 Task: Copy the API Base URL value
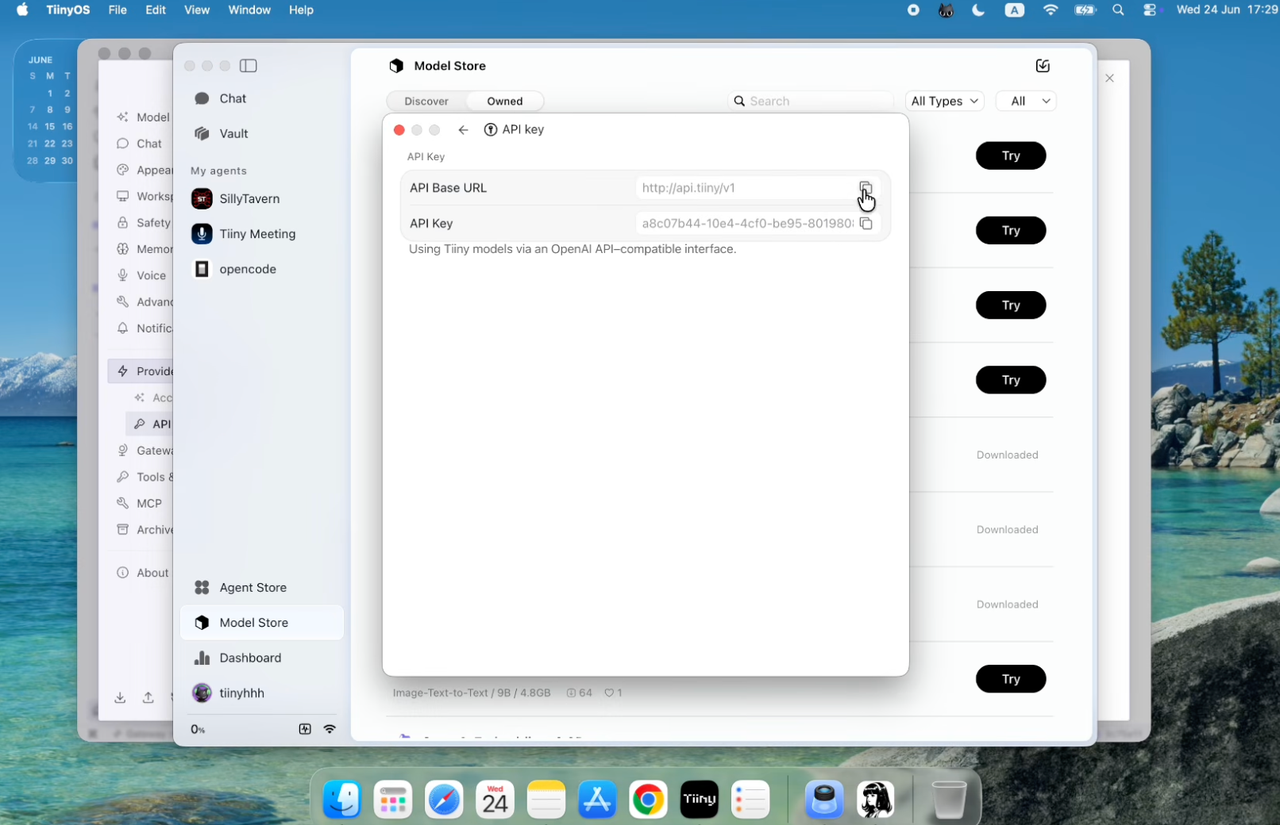click(866, 188)
